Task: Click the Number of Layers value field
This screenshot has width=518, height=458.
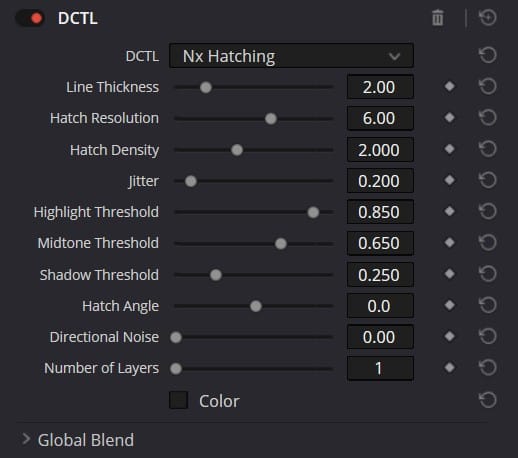Action: (380, 368)
